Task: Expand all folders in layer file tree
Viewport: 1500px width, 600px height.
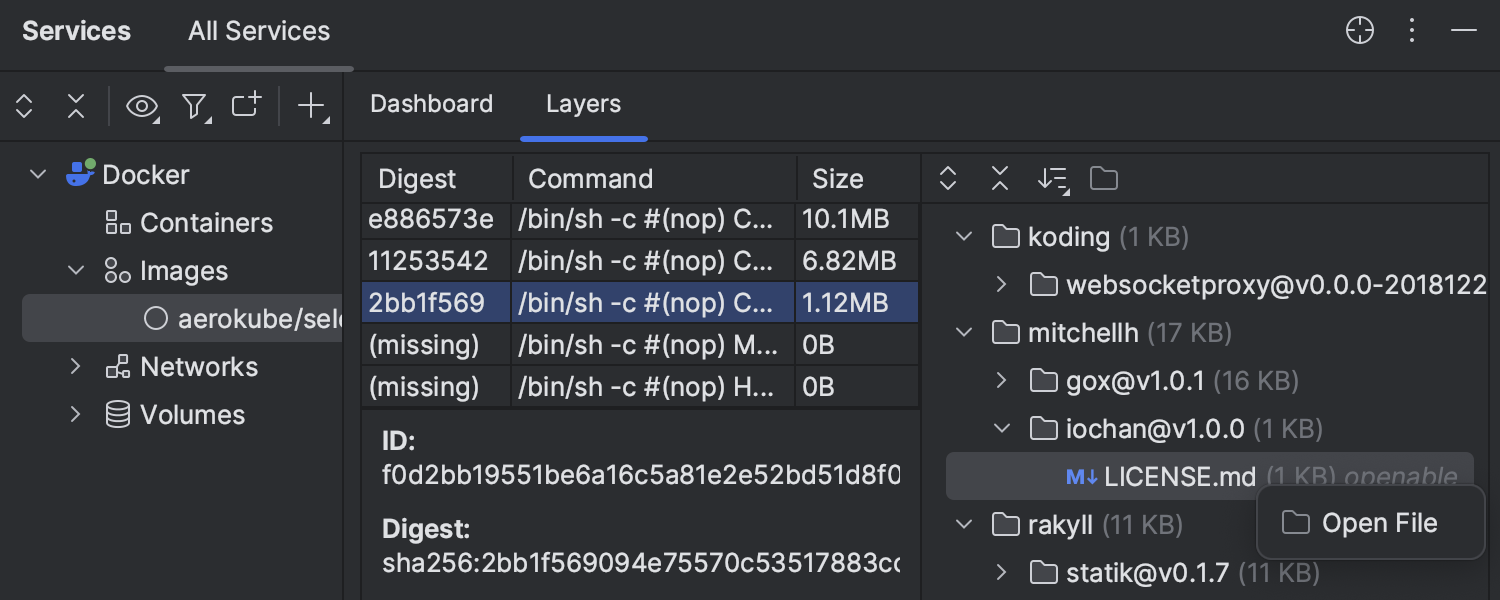Action: 948,179
